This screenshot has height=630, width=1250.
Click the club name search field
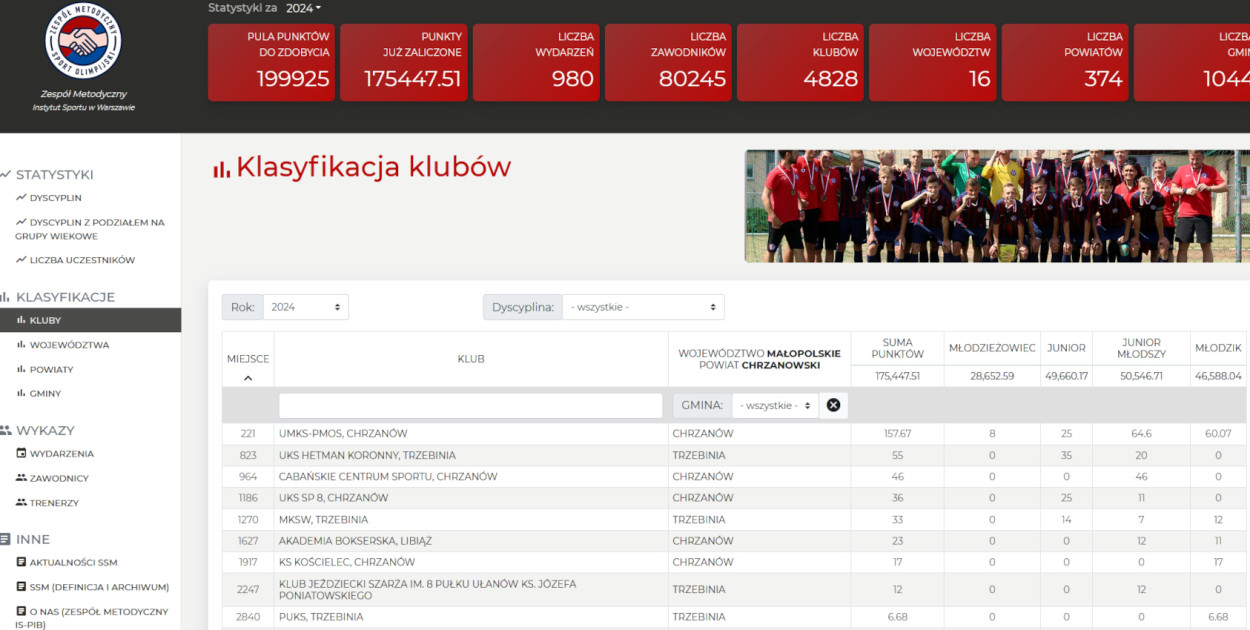(x=471, y=405)
